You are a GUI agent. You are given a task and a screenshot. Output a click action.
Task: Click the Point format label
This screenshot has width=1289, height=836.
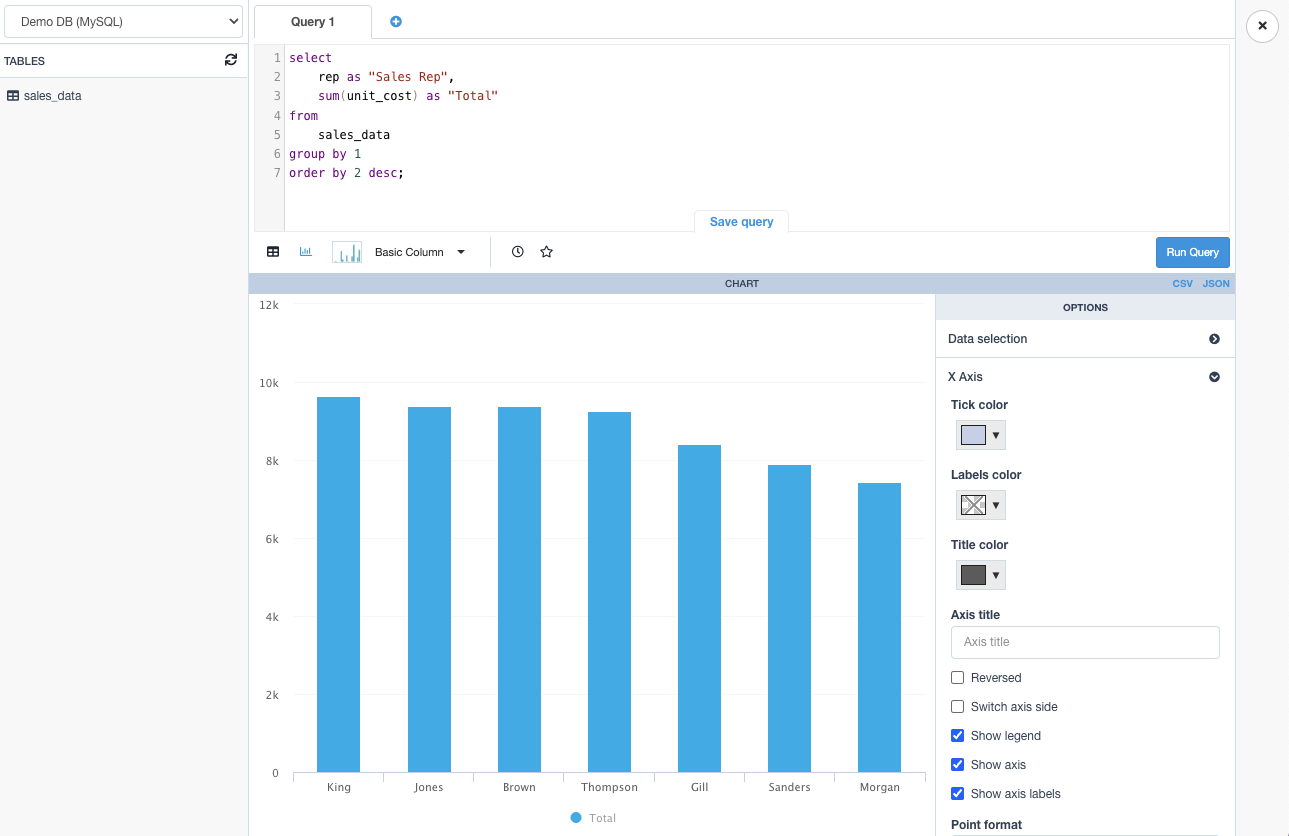[987, 825]
